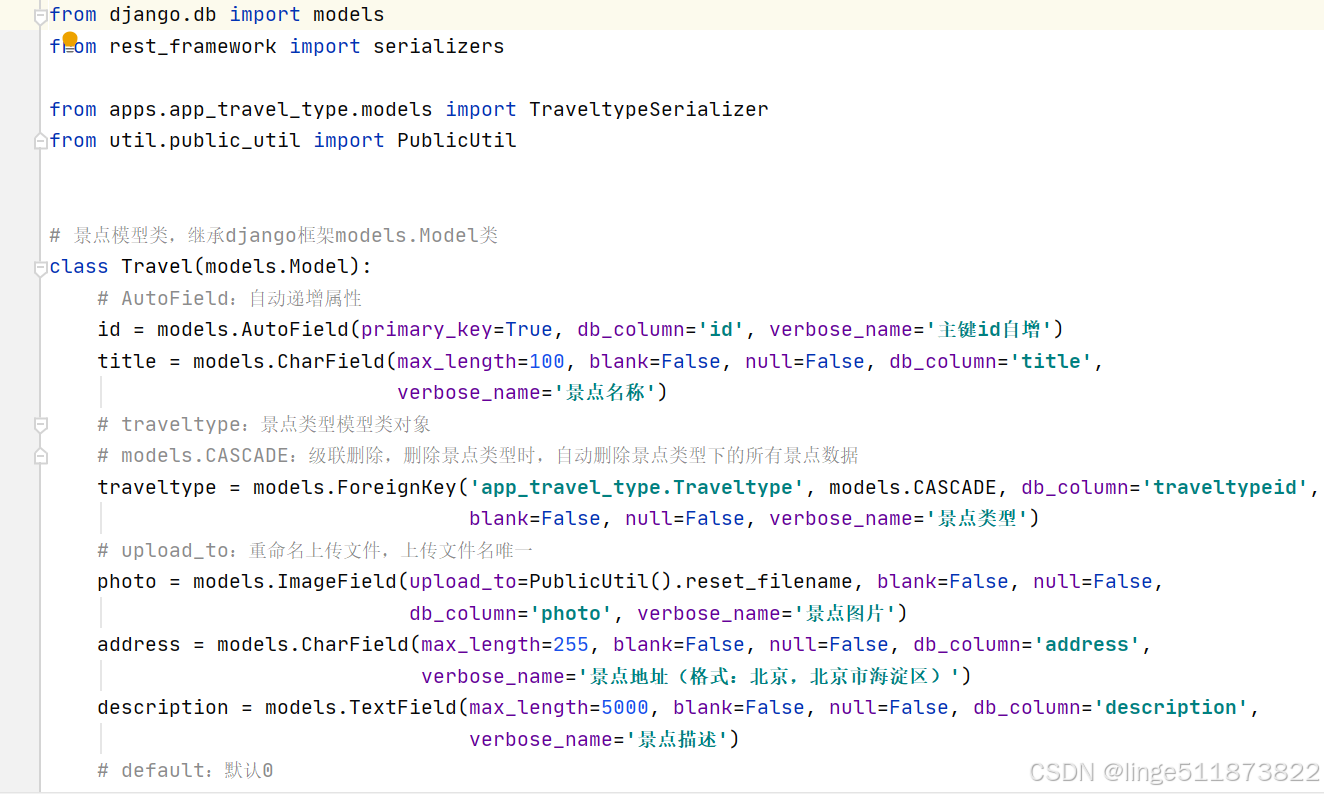
Task: Click 'reset_filename' method name
Action: point(769,582)
